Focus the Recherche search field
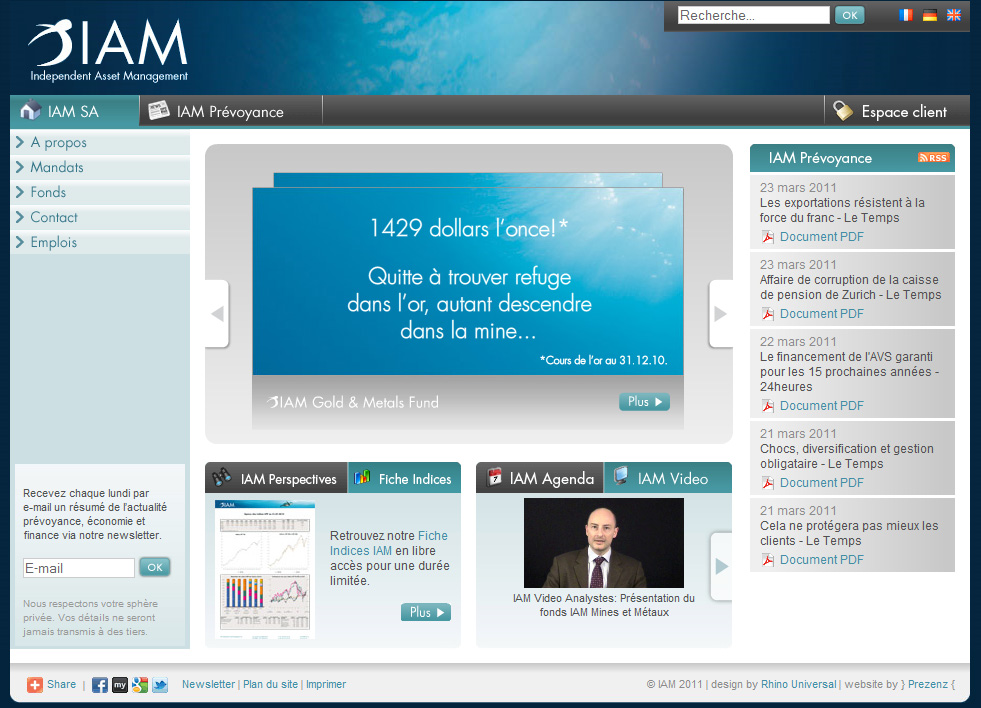 (753, 15)
